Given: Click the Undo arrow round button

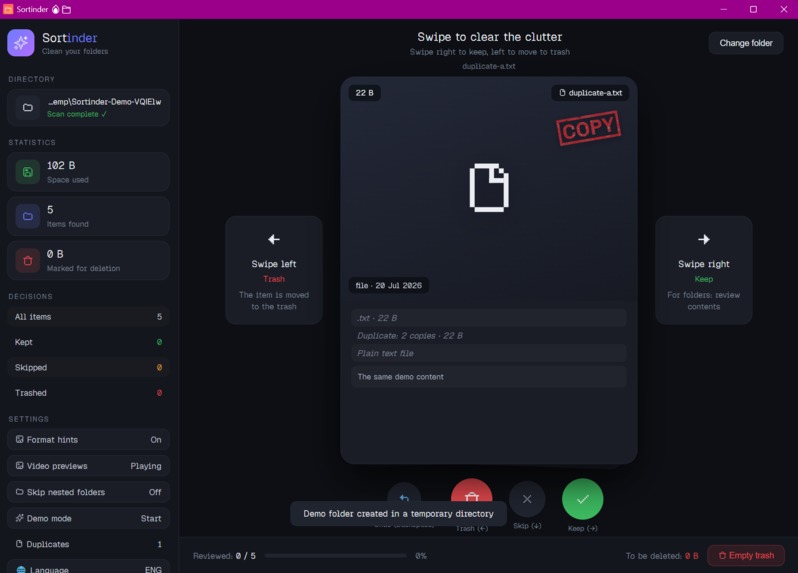Looking at the screenshot, I should coord(404,498).
